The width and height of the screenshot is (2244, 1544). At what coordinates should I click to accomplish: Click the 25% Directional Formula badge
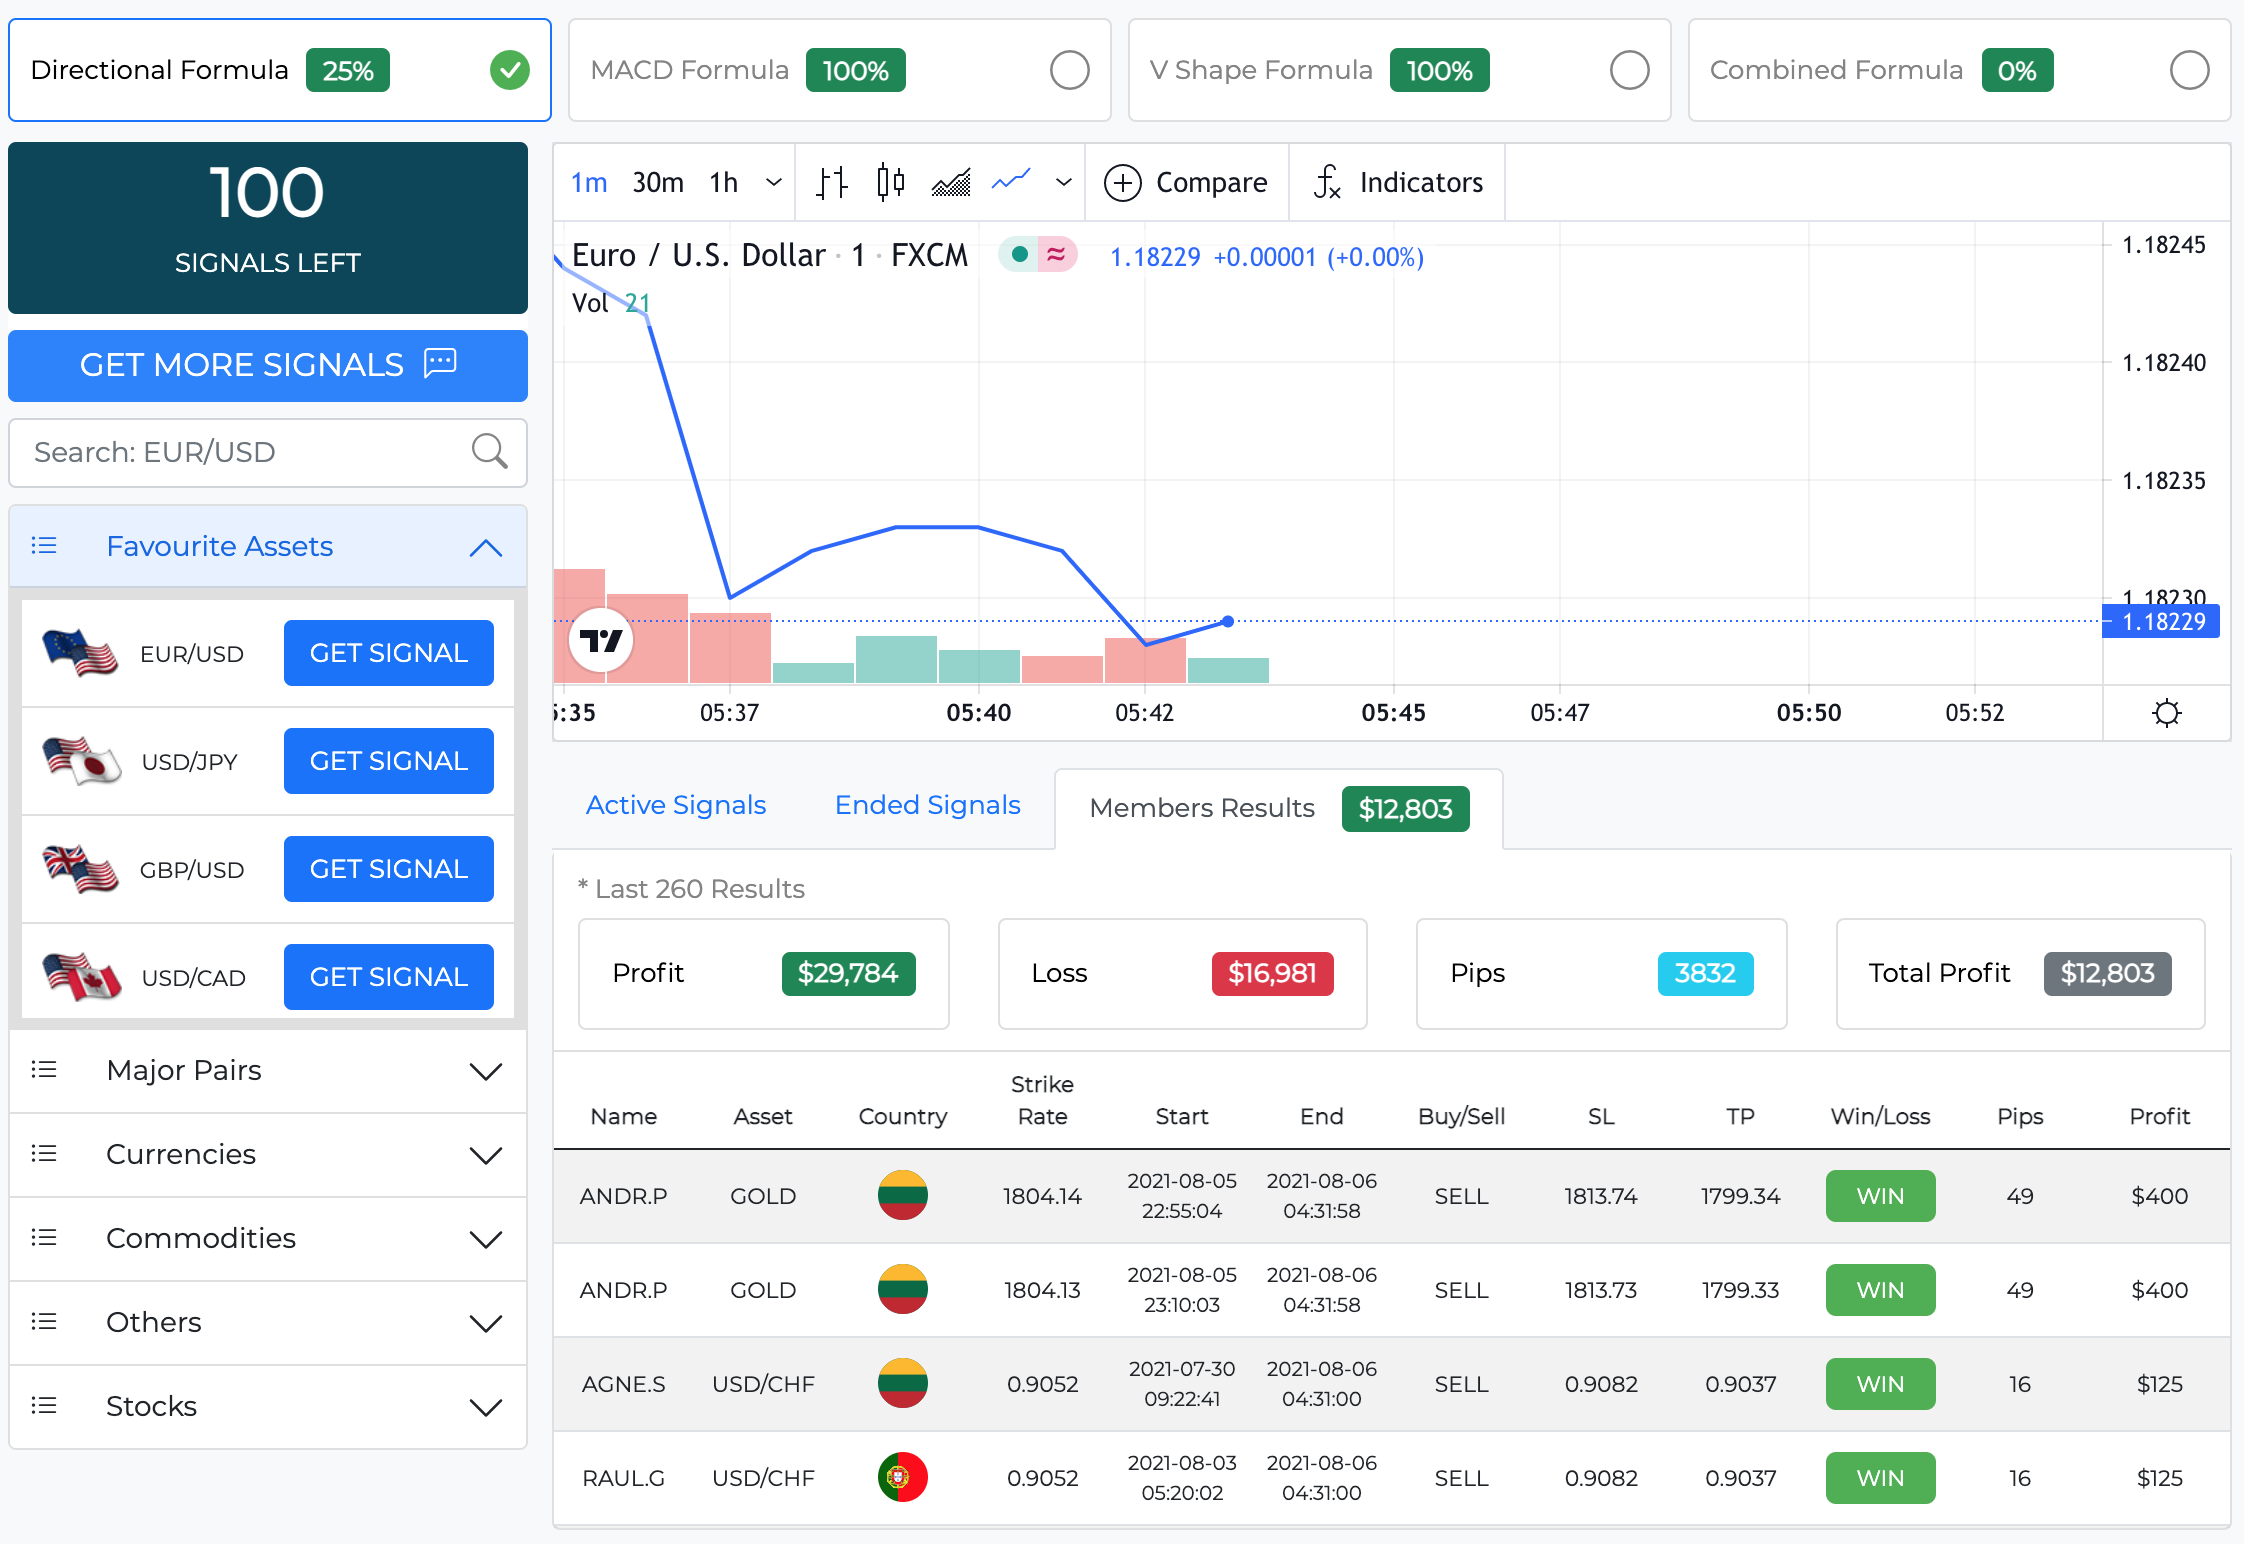click(348, 70)
